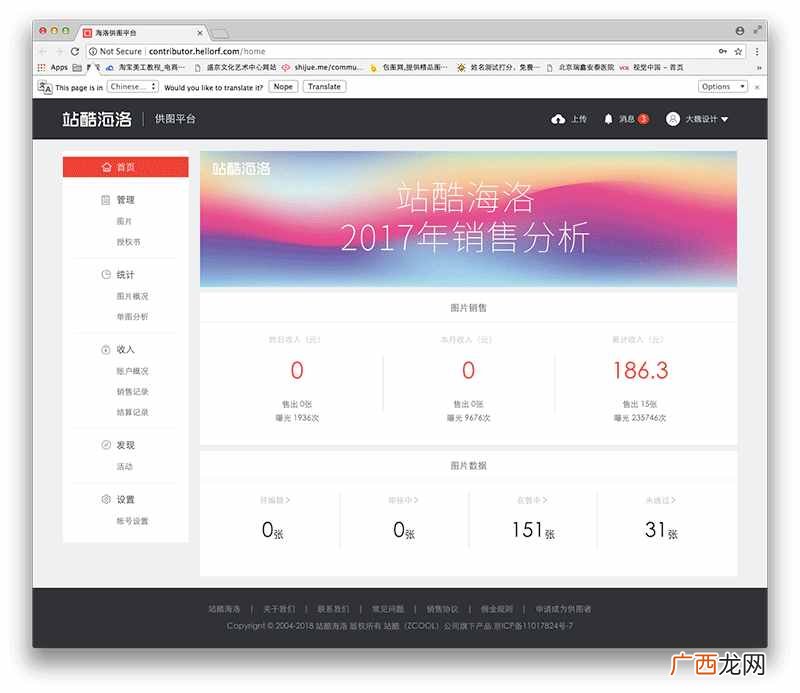This screenshot has width=800, height=693.
Task: Open the 视觉中国 - 首页 bookmark
Action: coord(652,67)
